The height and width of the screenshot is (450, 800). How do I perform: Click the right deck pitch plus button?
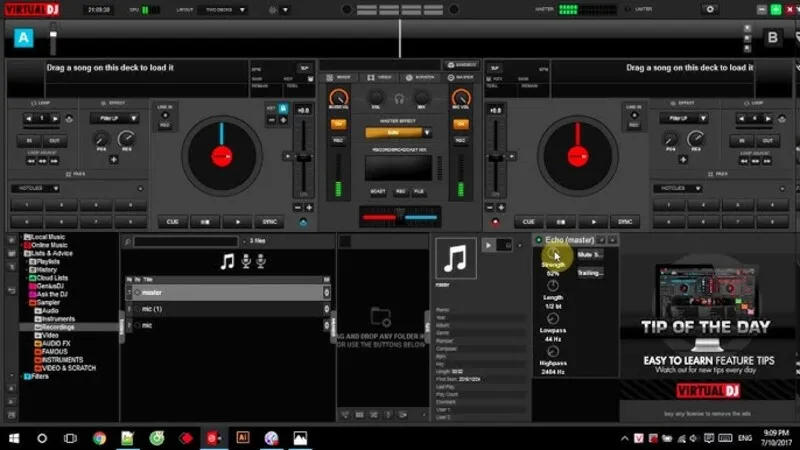501,208
